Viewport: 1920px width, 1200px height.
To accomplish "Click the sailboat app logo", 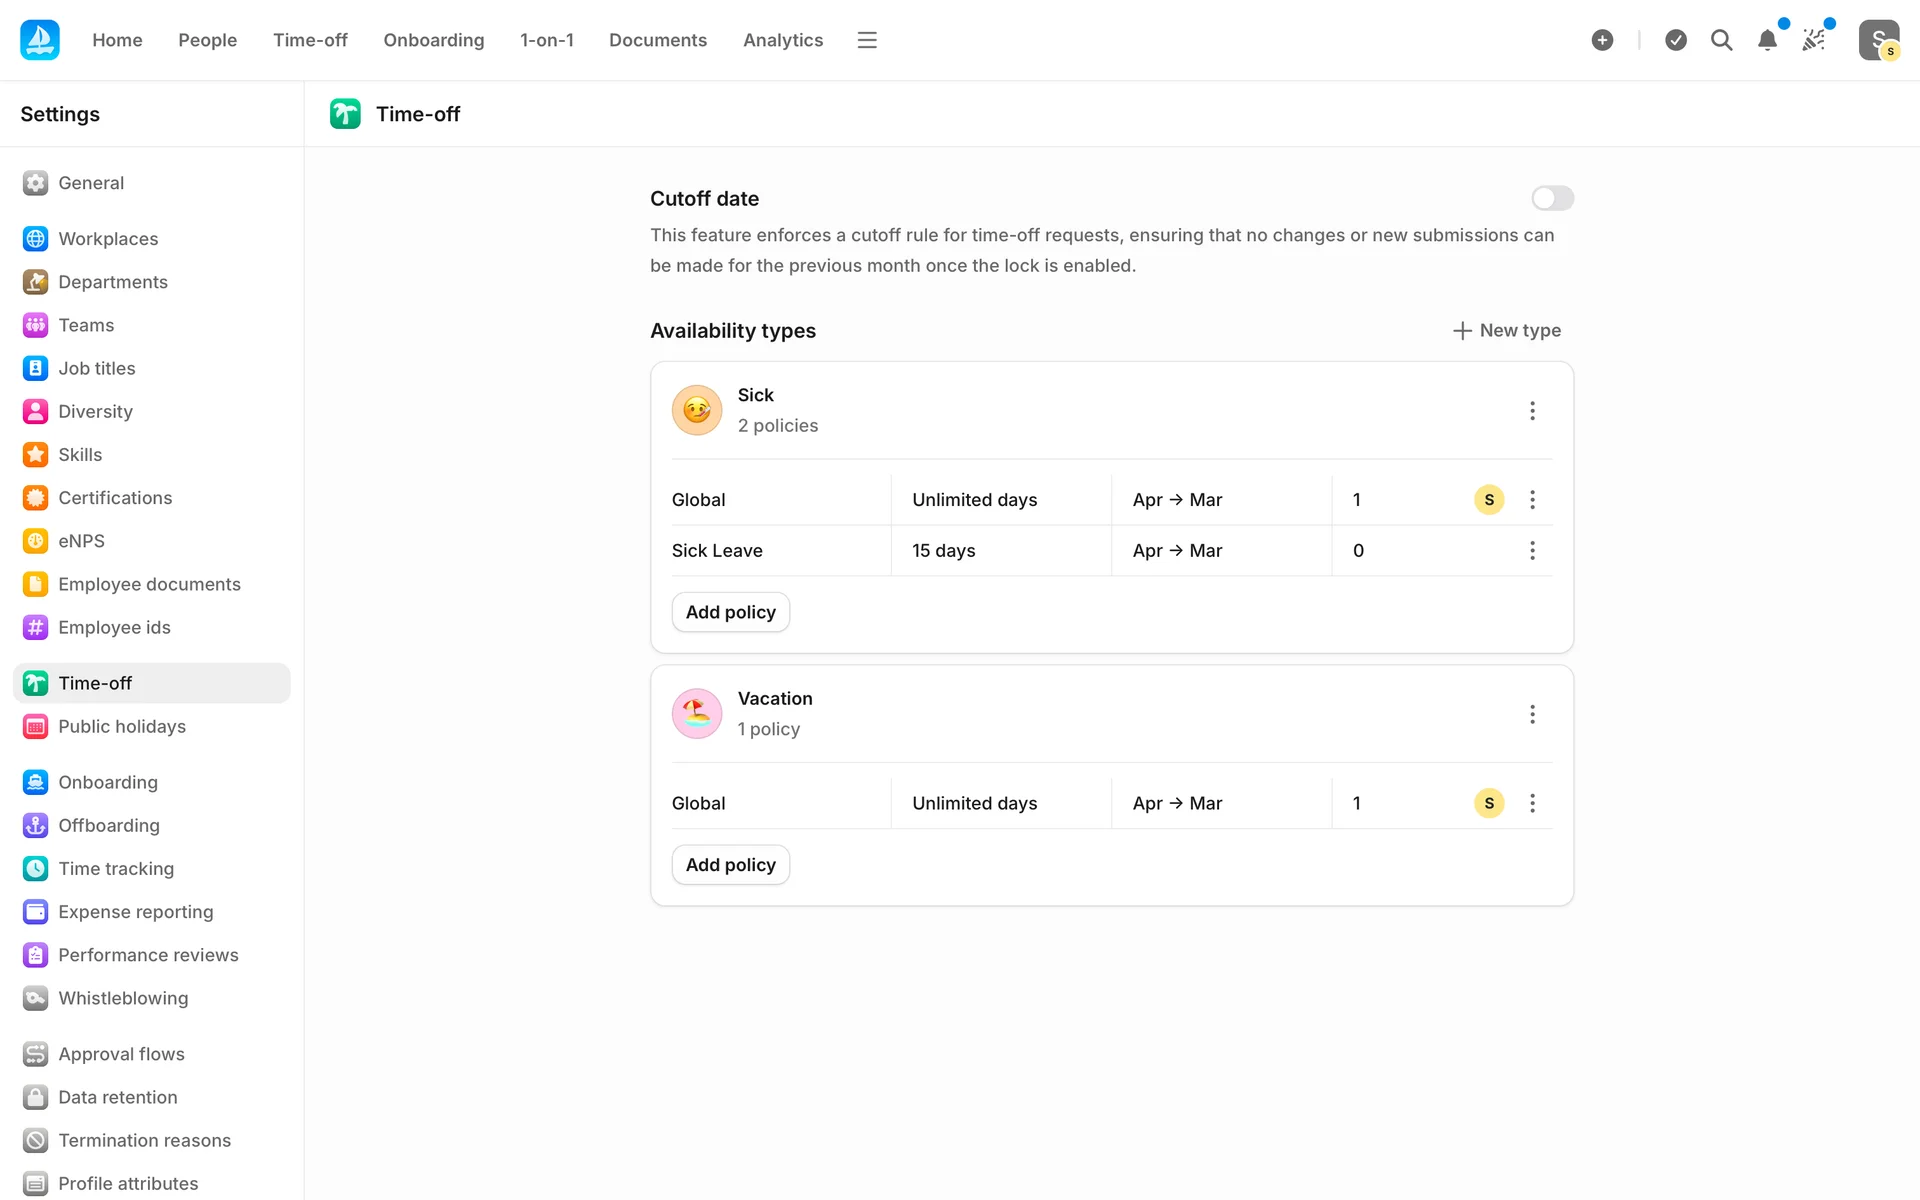I will [40, 40].
